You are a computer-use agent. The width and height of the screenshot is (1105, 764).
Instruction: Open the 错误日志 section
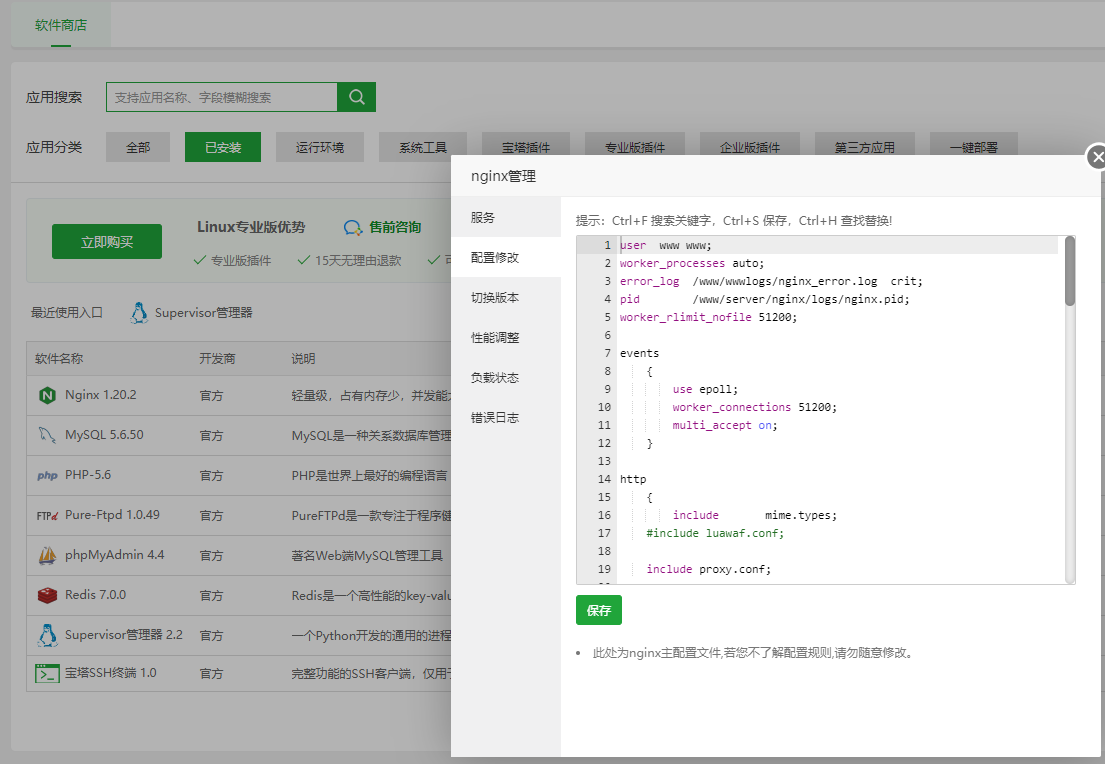[x=506, y=418]
